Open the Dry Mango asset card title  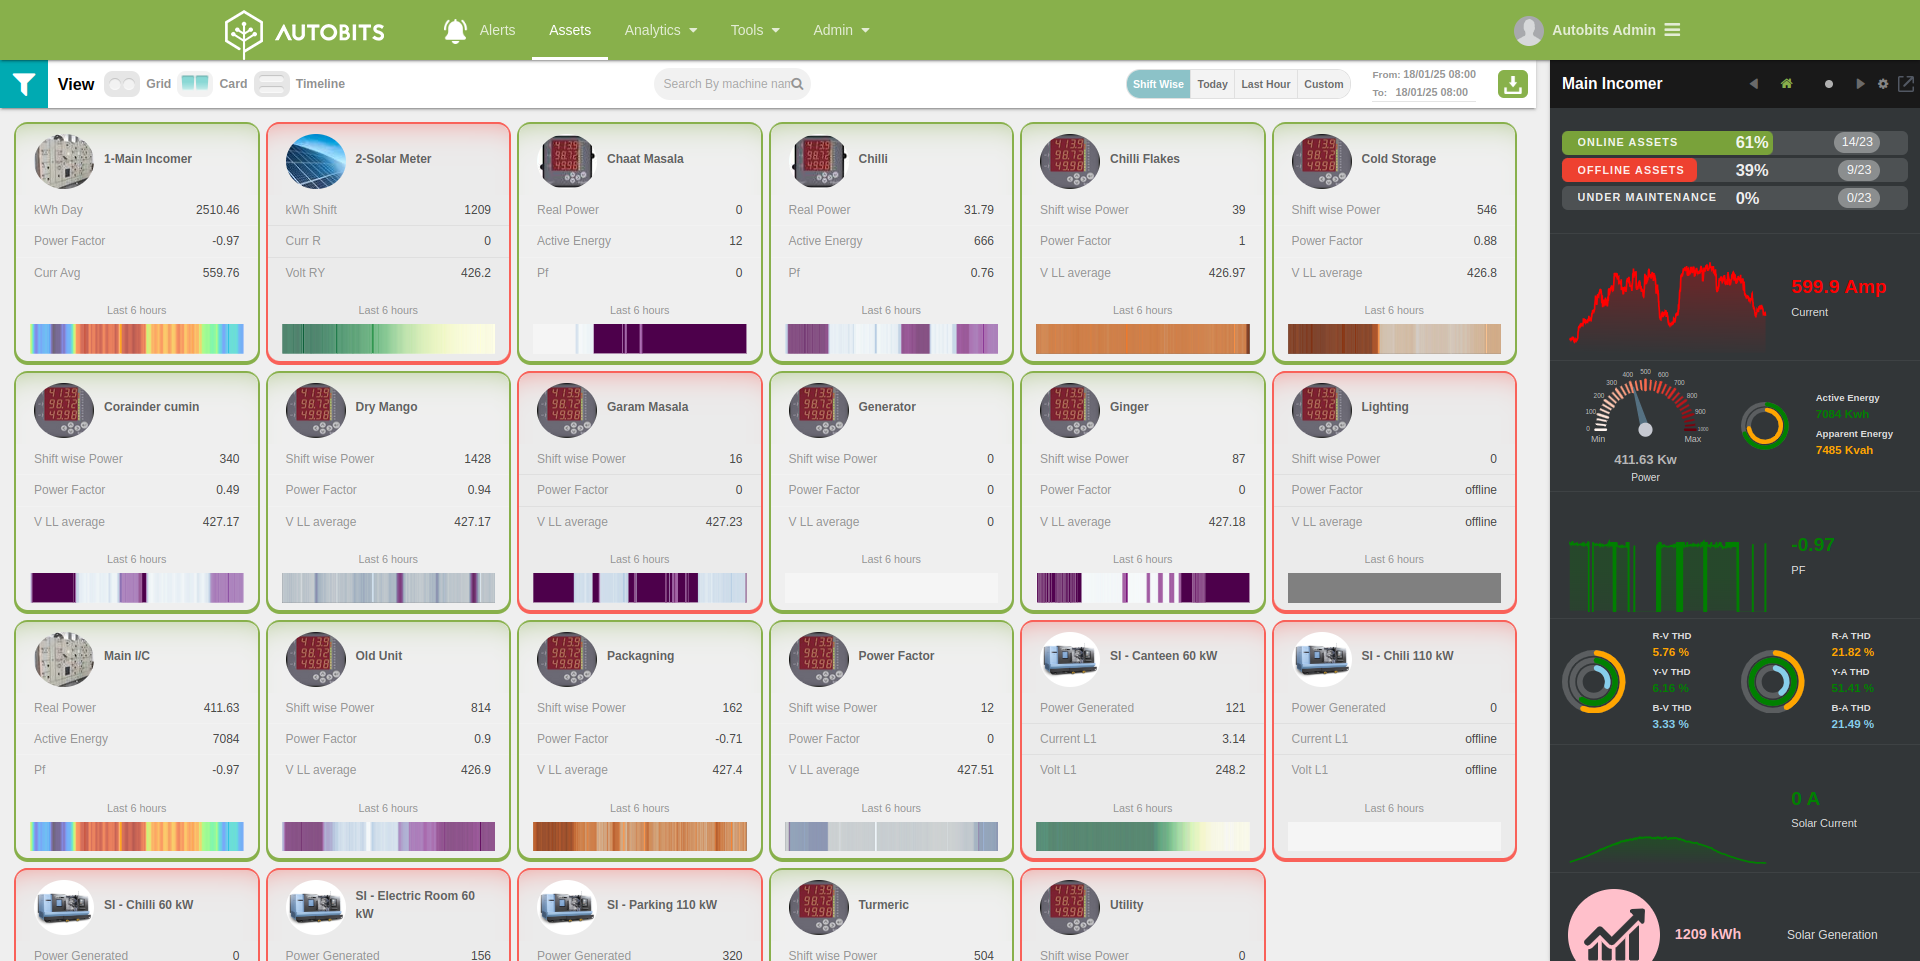(x=386, y=407)
